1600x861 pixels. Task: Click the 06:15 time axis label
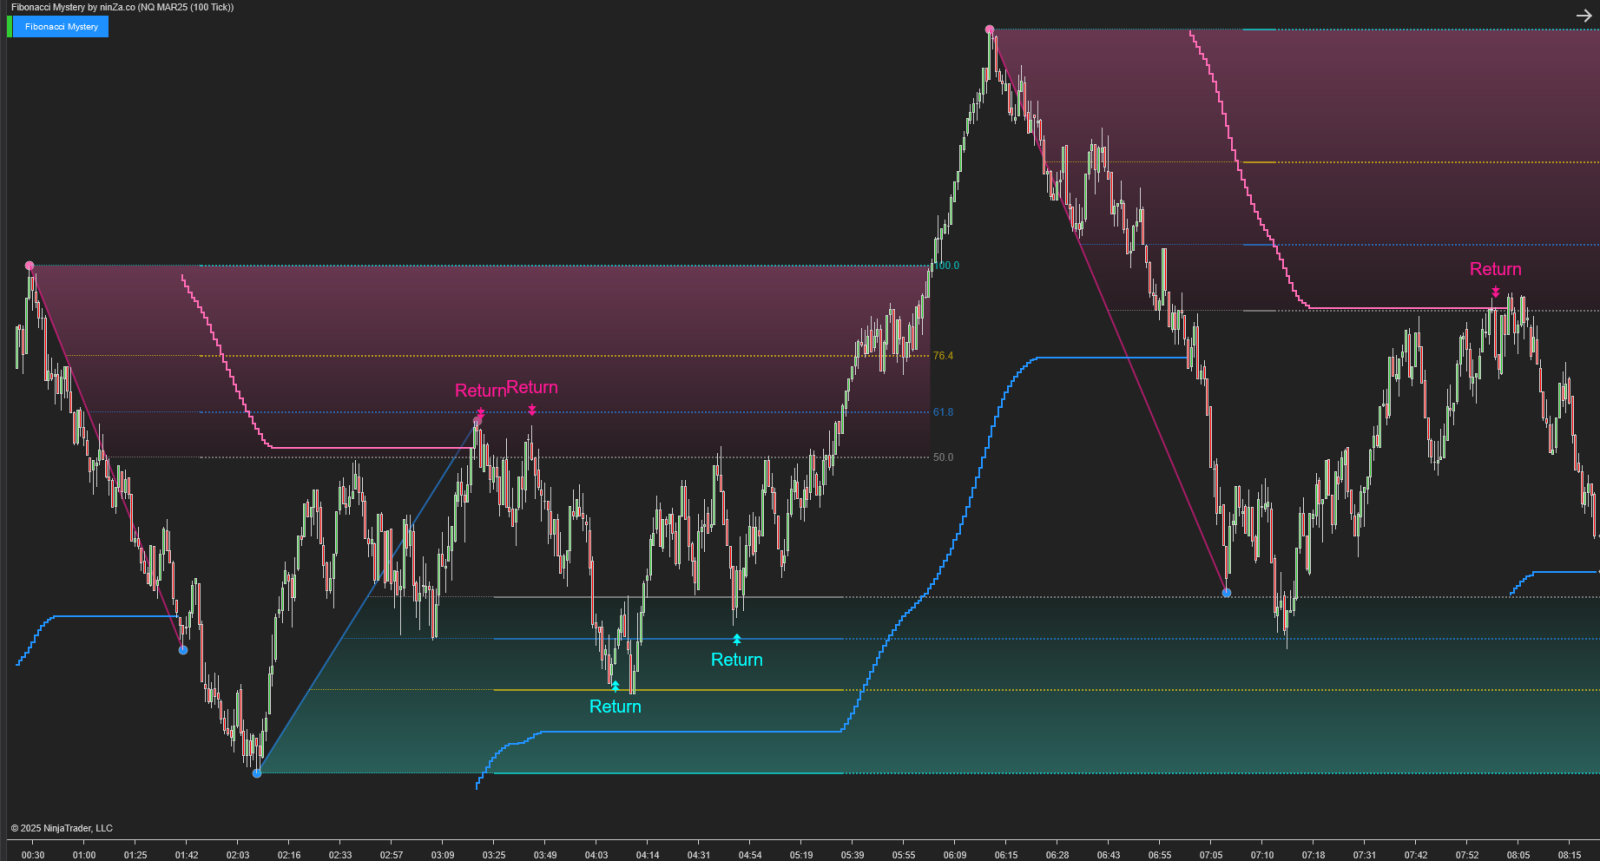(1006, 855)
